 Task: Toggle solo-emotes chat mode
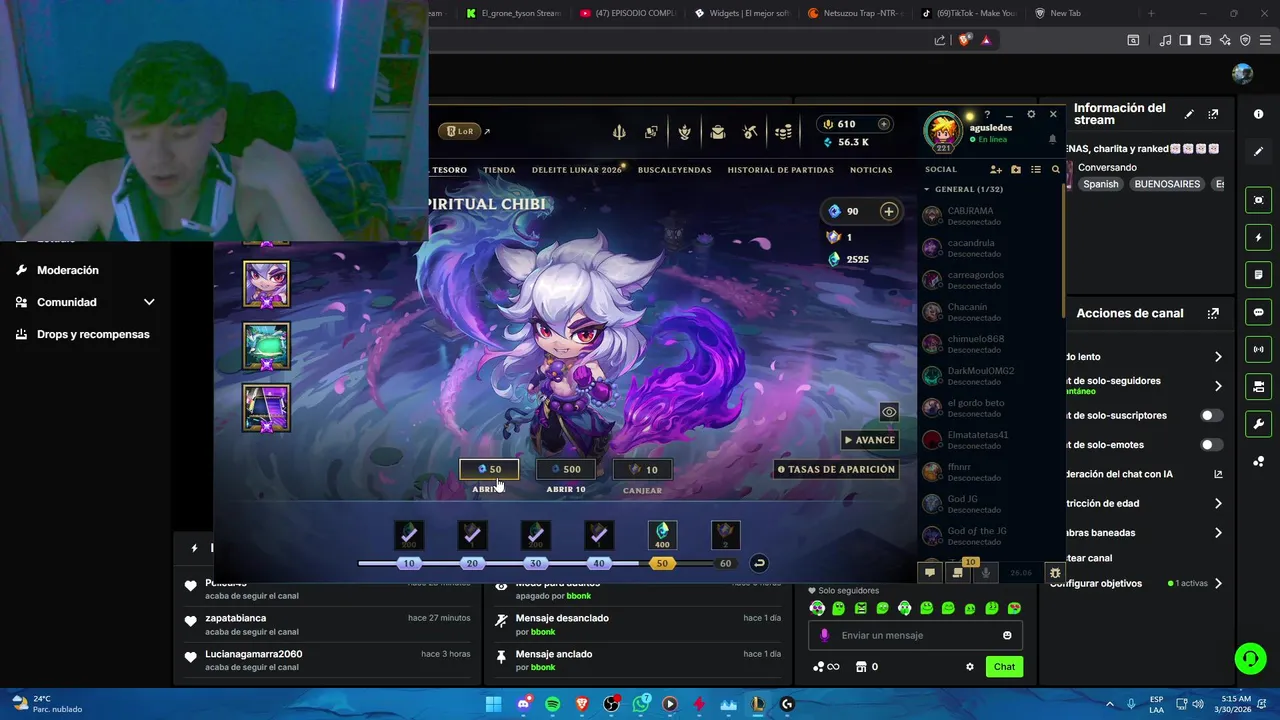pos(1210,445)
